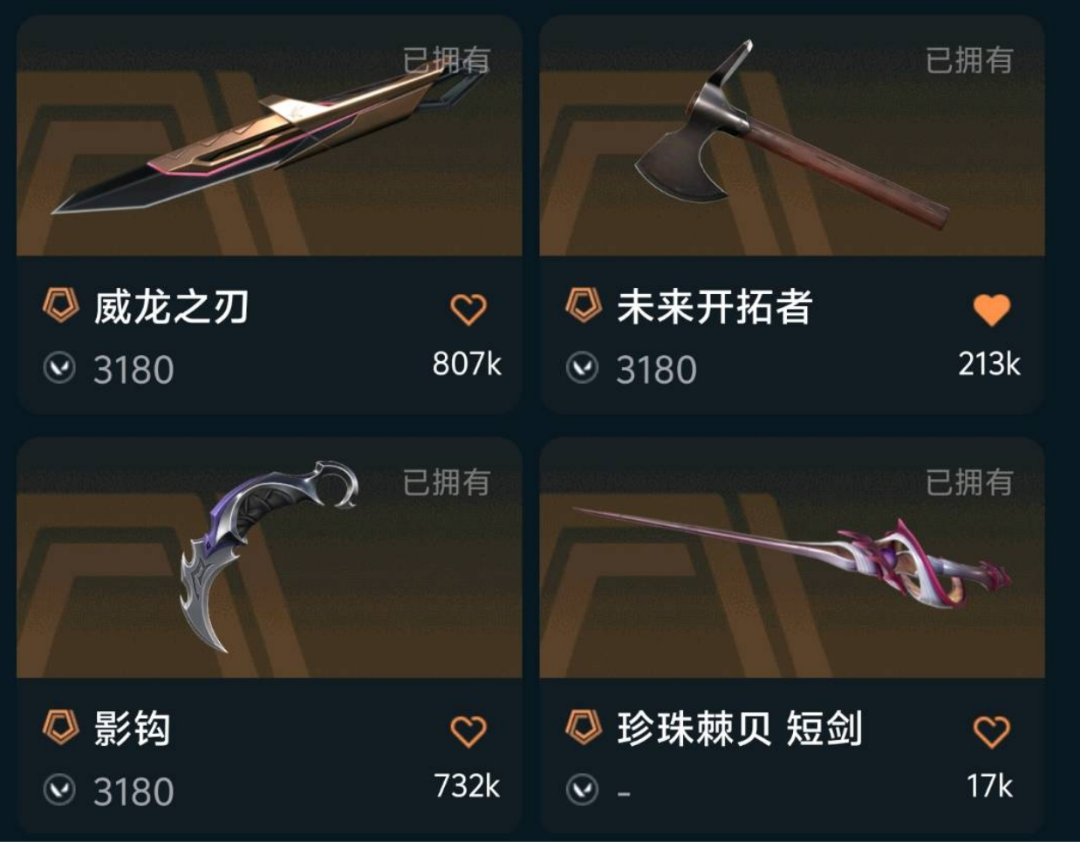Image resolution: width=1080 pixels, height=842 pixels.
Task: Open the 未来开拓者 axe preview image
Action: click(792, 136)
